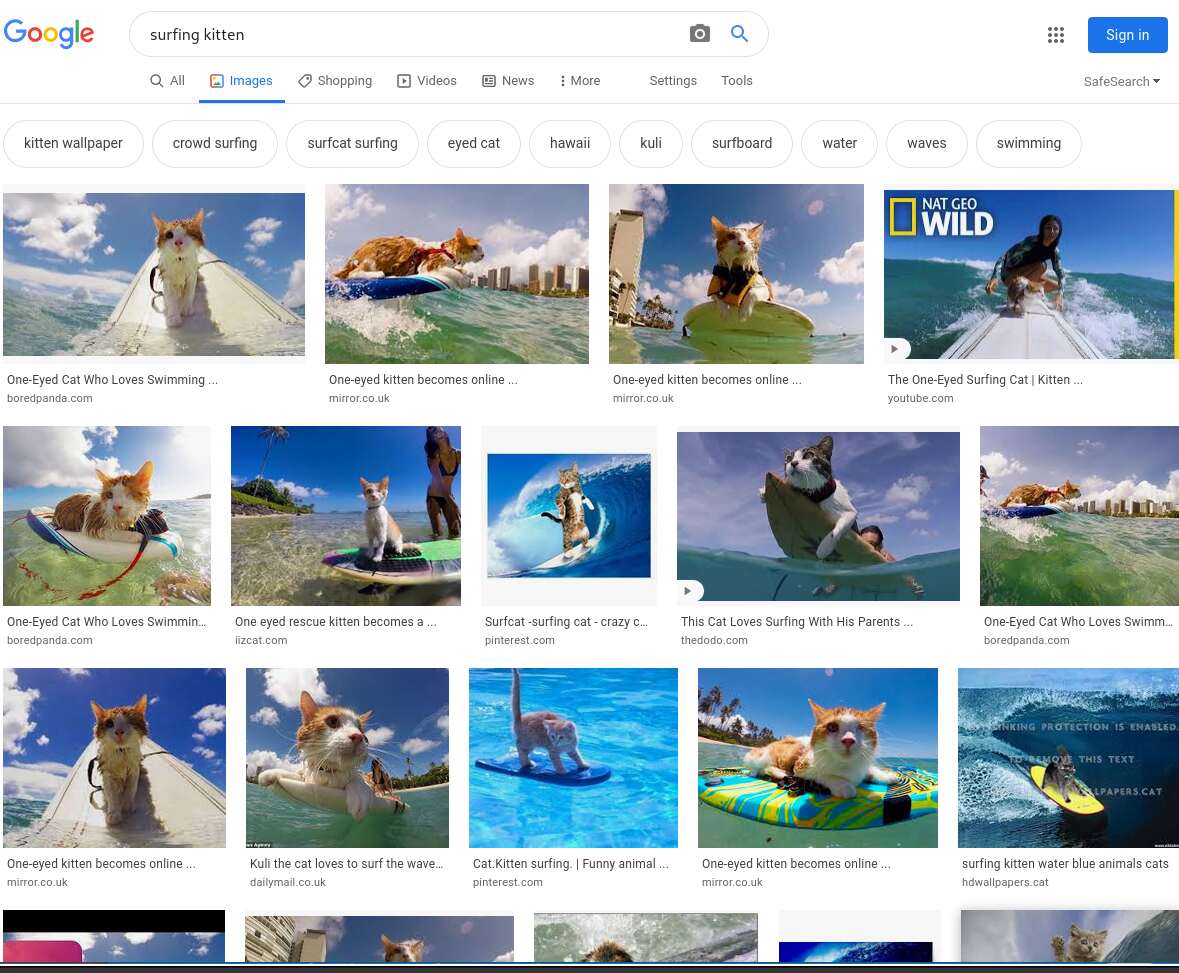
Task: Open 'The One-Eyed Surfing Cat | Kitten' link
Action: 985,380
